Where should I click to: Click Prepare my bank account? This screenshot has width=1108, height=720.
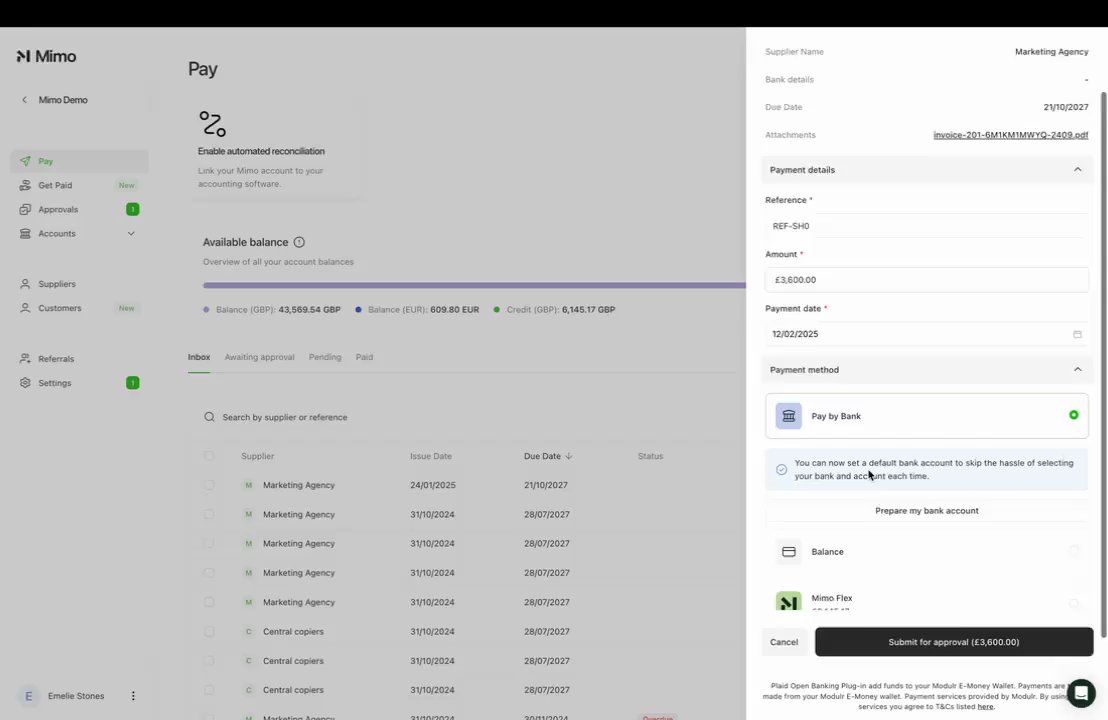(926, 511)
